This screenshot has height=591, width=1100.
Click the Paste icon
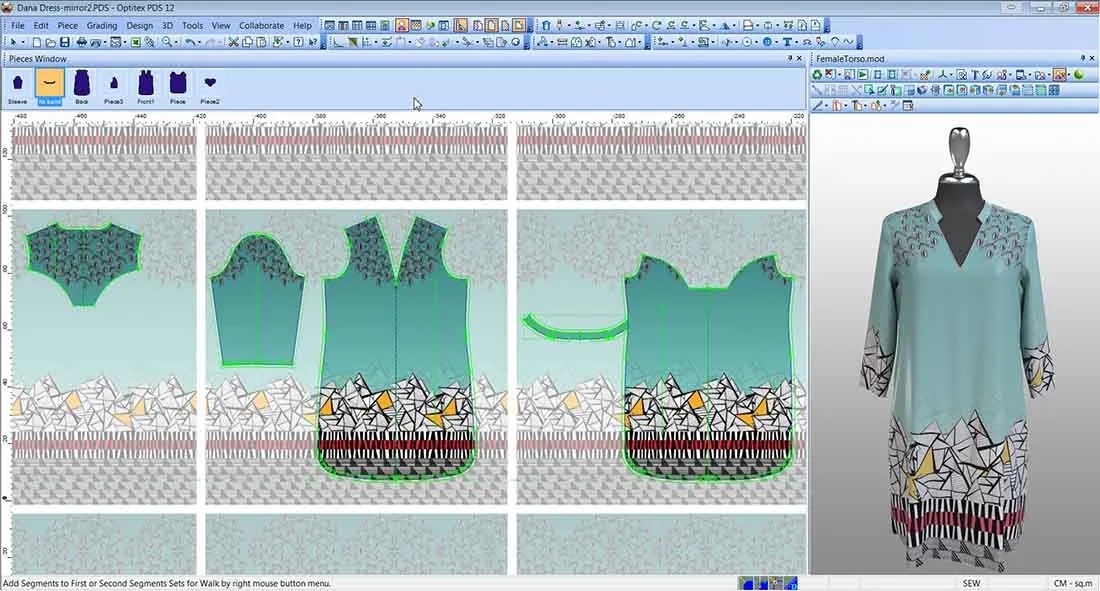[261, 42]
